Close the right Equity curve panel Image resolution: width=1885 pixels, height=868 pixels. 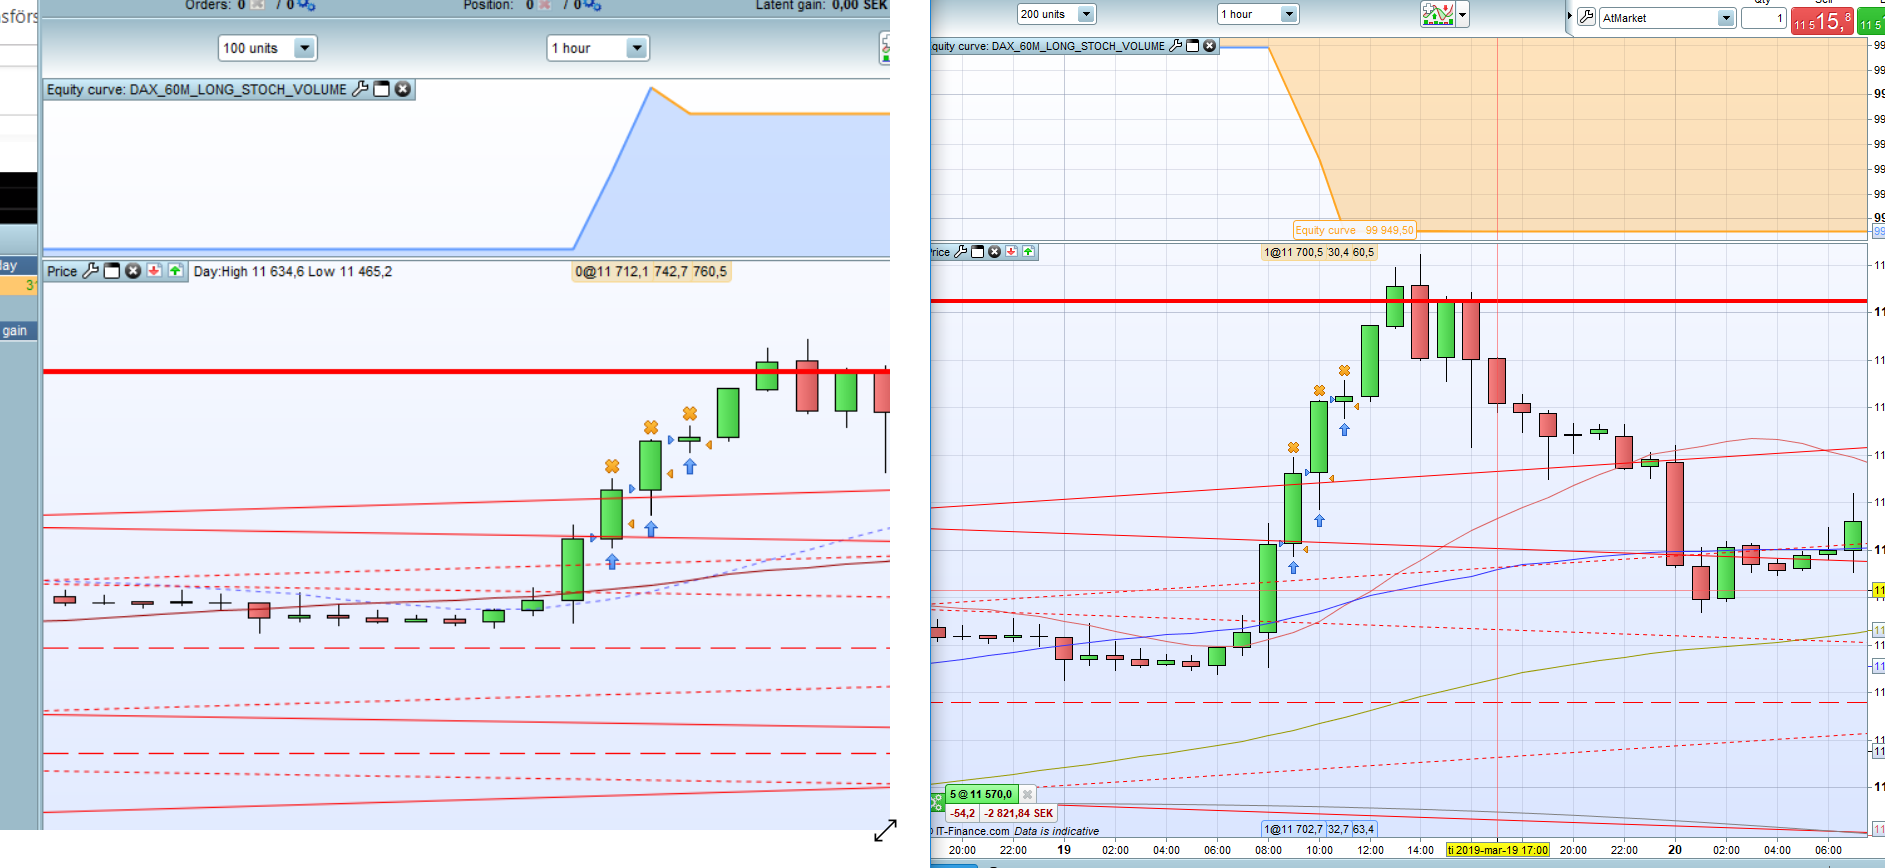1209,46
